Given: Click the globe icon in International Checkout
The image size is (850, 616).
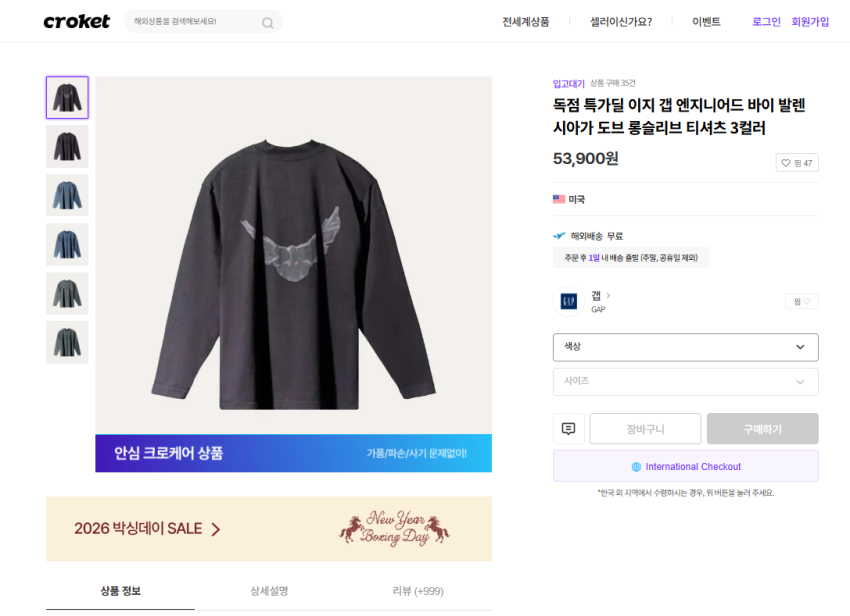Looking at the screenshot, I should tap(636, 467).
